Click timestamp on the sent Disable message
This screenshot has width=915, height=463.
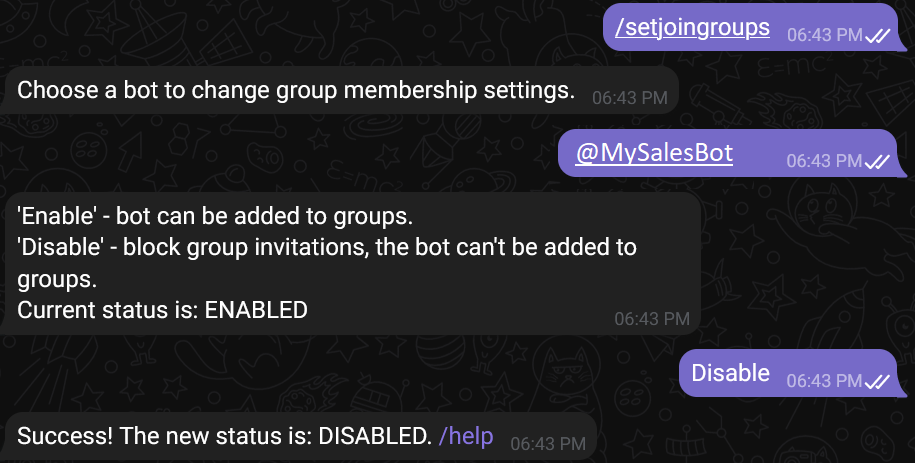[x=824, y=381]
